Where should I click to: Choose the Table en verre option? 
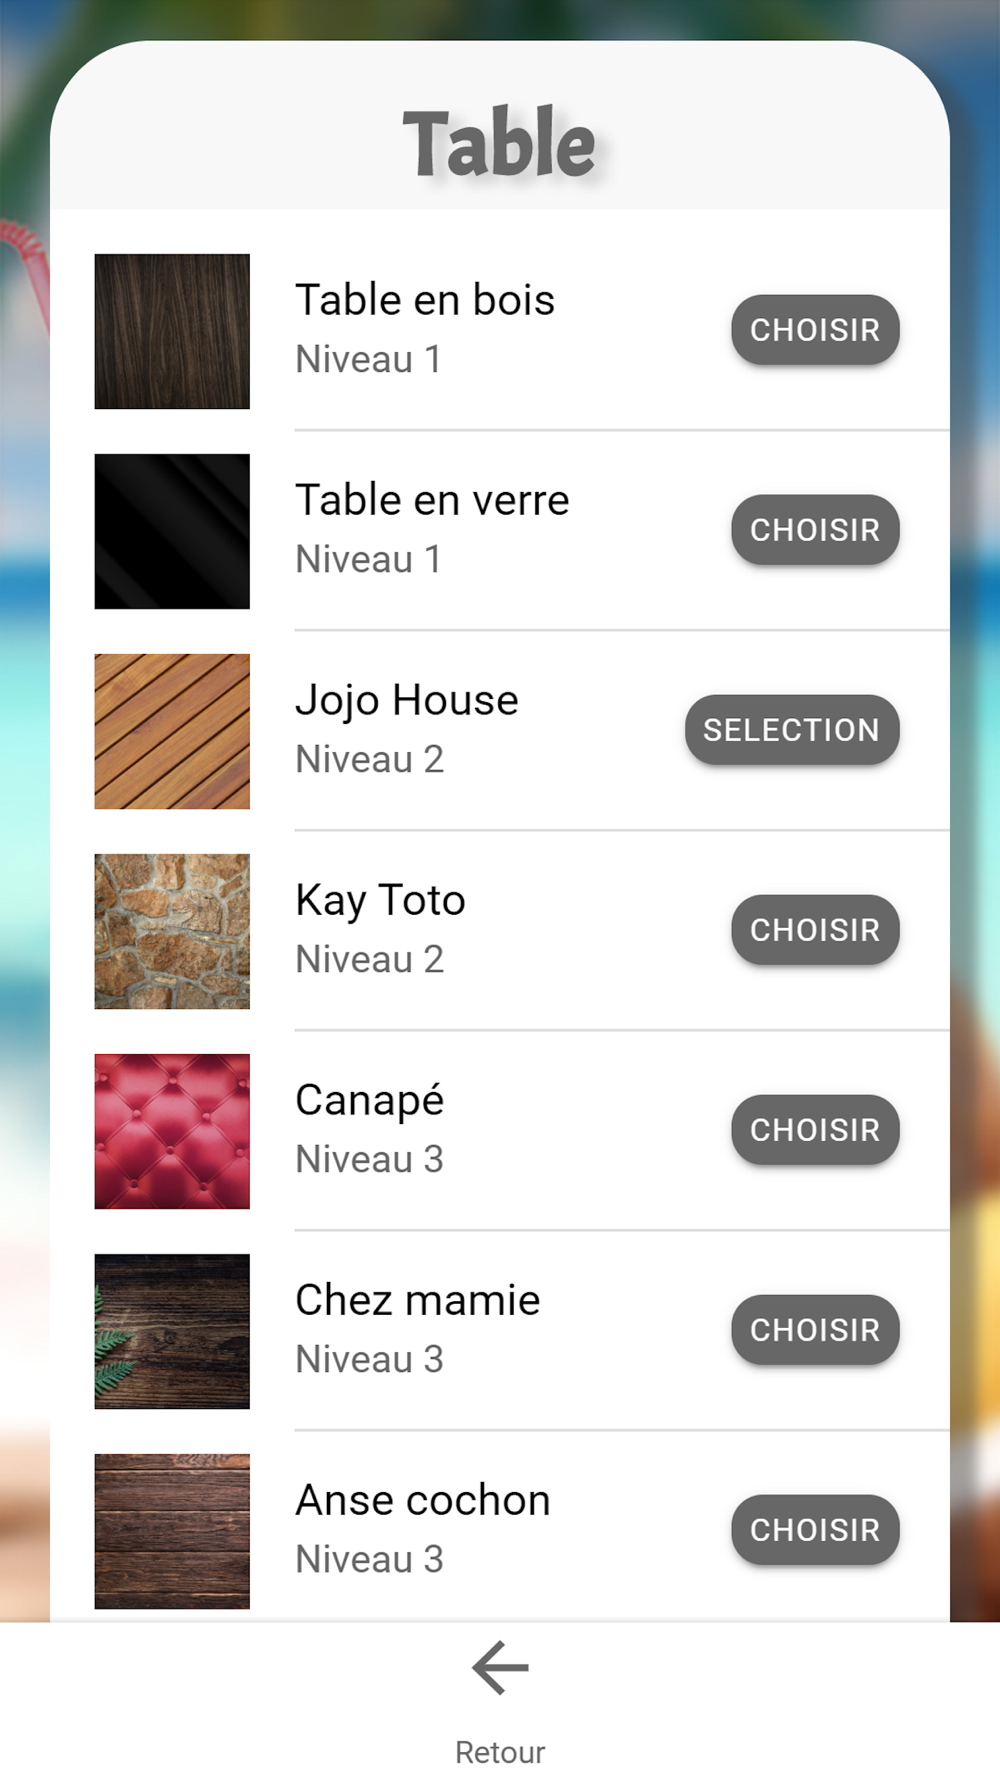814,530
